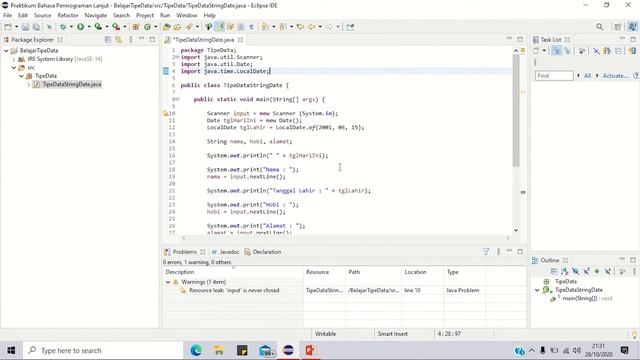
Task: Click the External Tools run icon
Action: point(116,27)
